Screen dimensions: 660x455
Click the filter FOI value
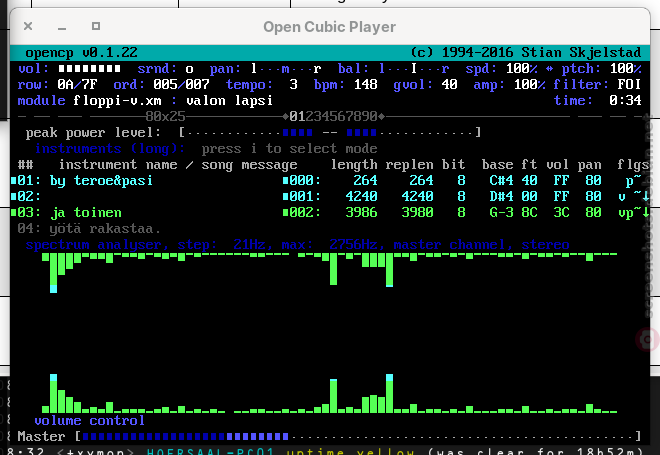coord(629,84)
